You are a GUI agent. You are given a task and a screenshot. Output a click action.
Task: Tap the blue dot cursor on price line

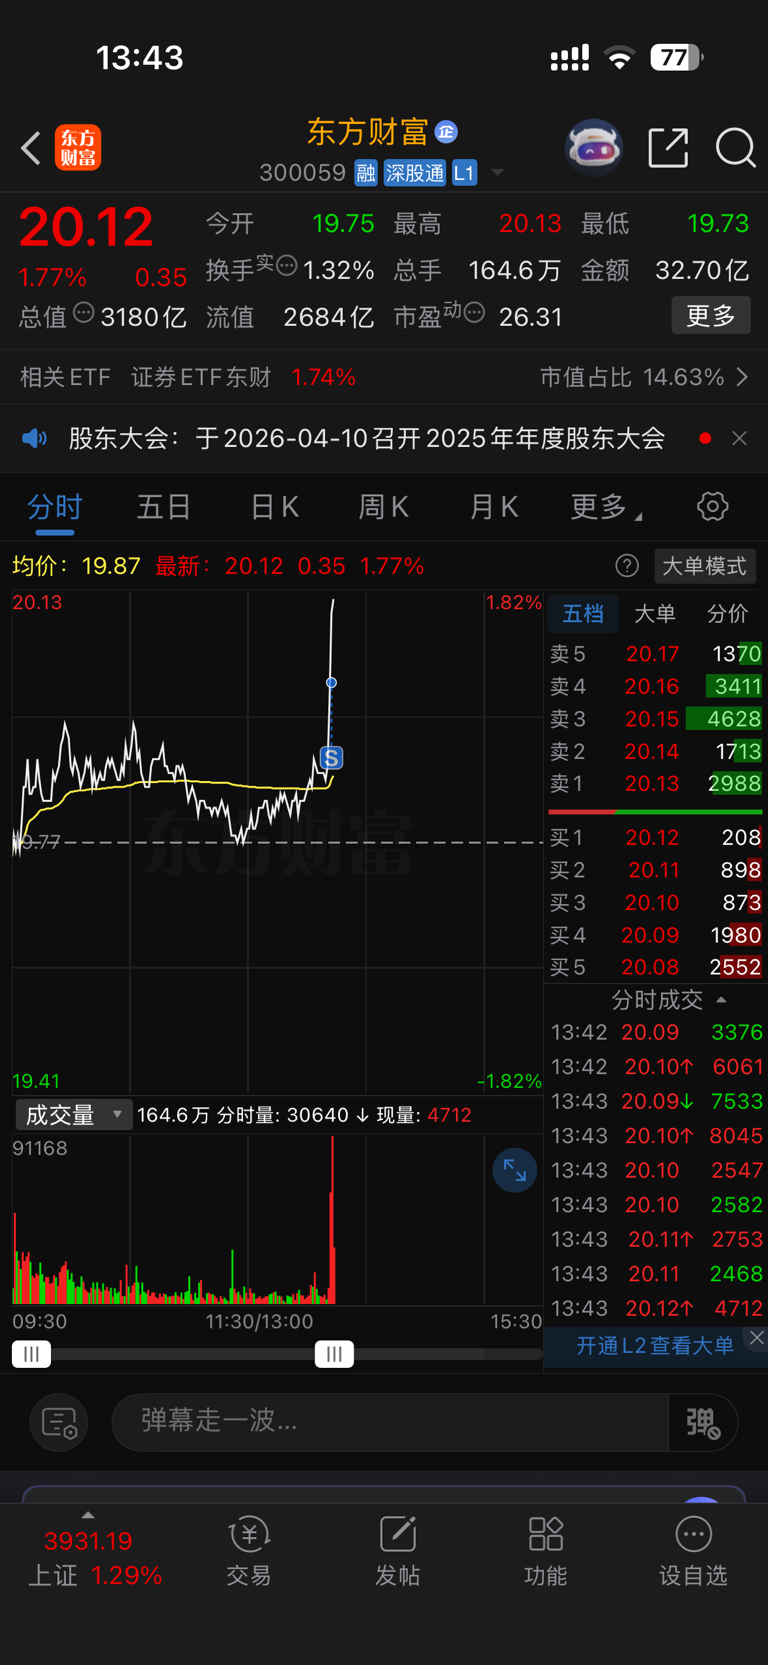[x=331, y=683]
